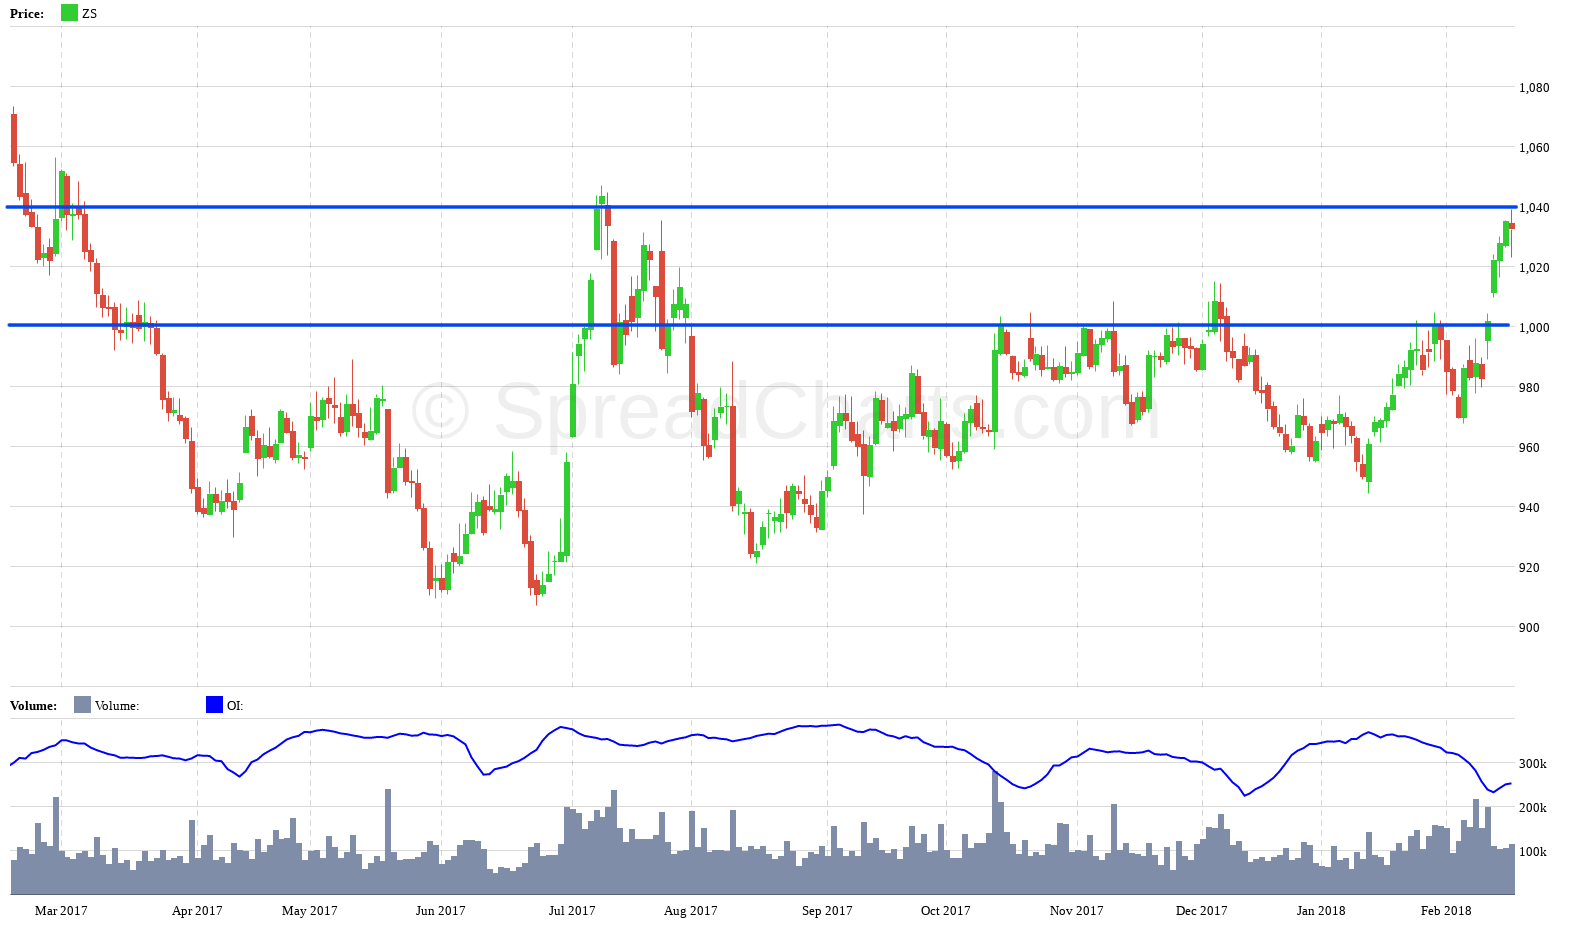1570x938 pixels.
Task: Click the 'Apr 2017' date label
Action: coord(197,911)
